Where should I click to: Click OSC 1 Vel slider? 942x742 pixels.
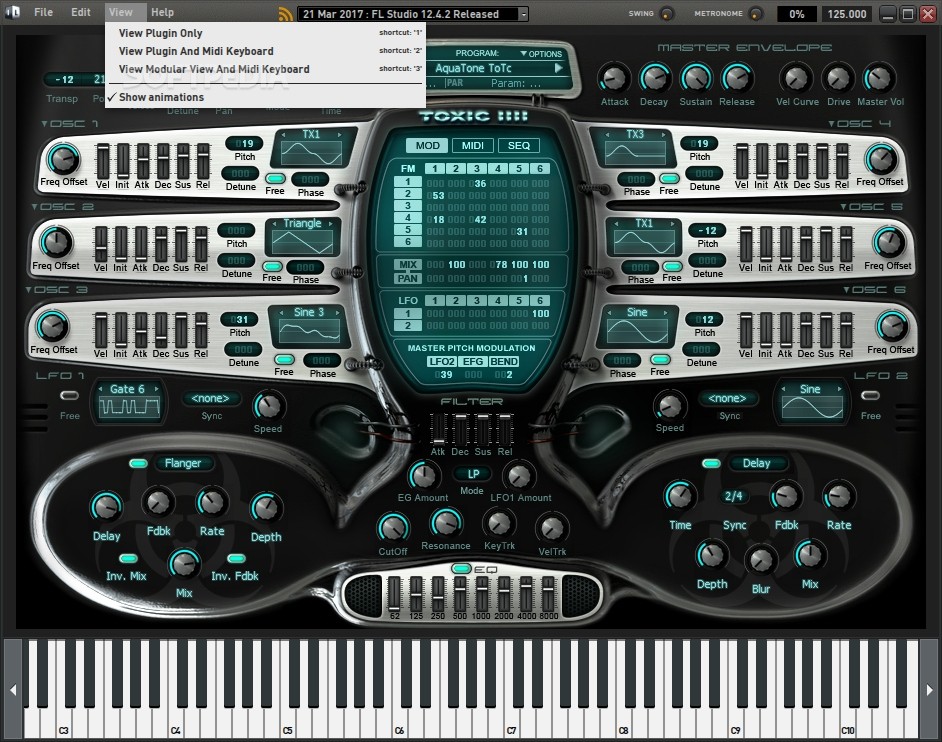[102, 160]
